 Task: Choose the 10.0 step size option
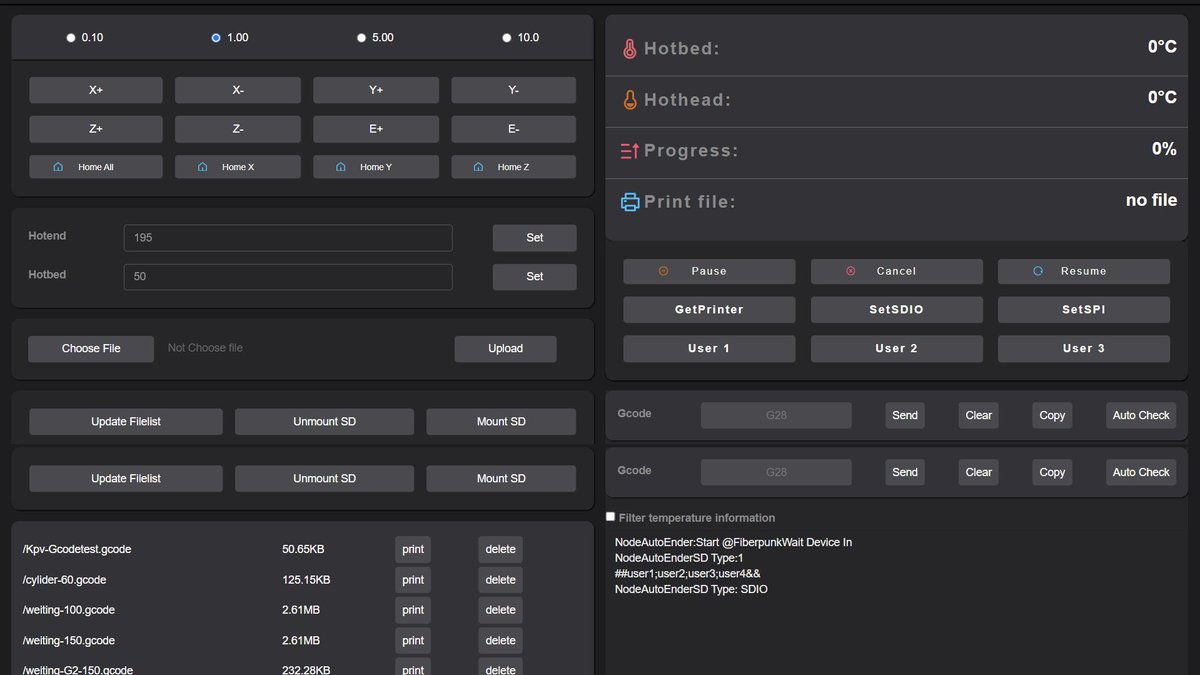(x=506, y=38)
